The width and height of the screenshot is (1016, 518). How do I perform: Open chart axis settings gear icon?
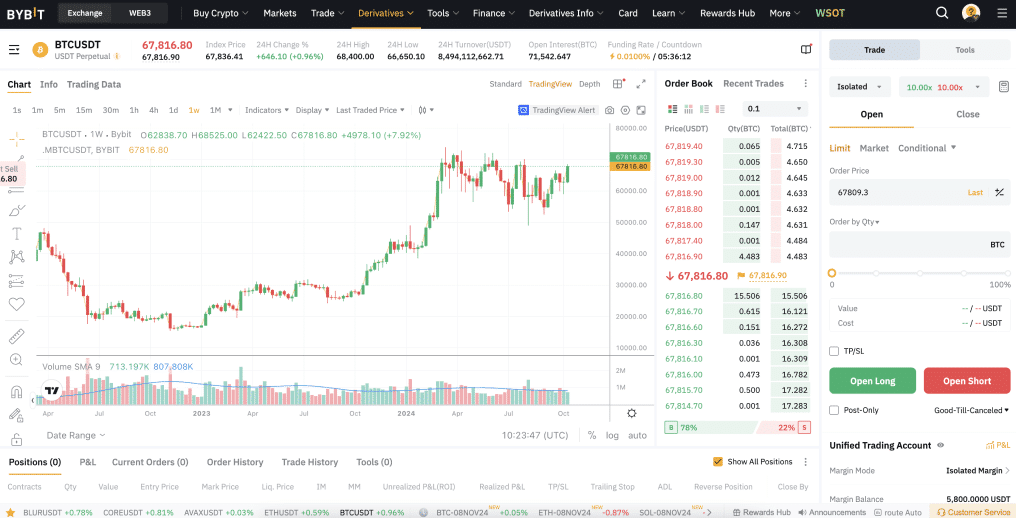[632, 413]
